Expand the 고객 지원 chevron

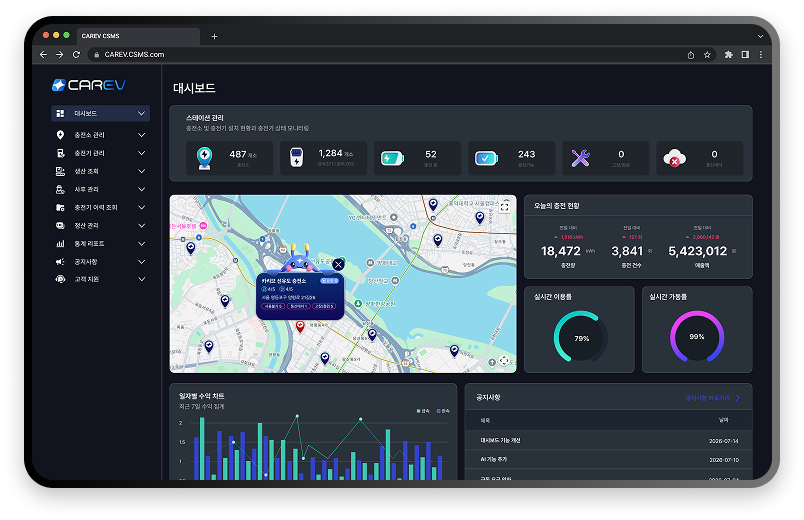click(142, 279)
